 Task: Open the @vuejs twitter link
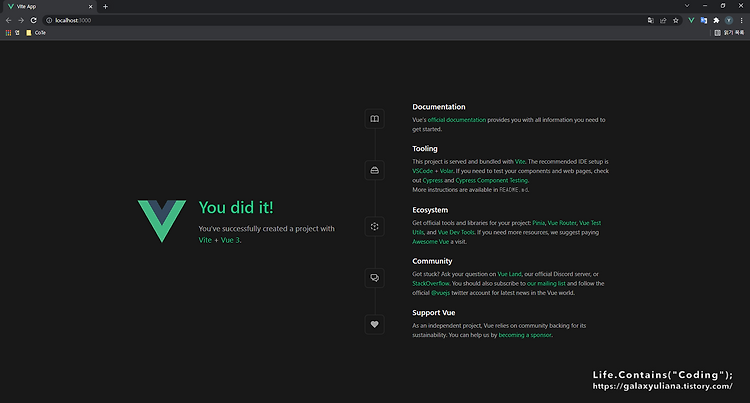point(441,293)
